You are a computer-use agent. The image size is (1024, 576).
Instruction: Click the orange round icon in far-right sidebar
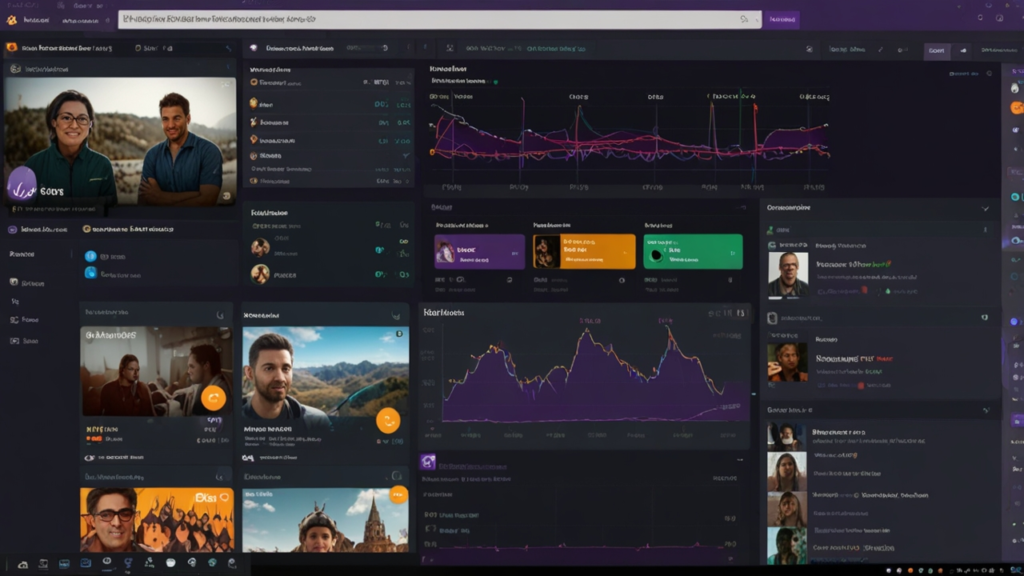pos(1016,108)
